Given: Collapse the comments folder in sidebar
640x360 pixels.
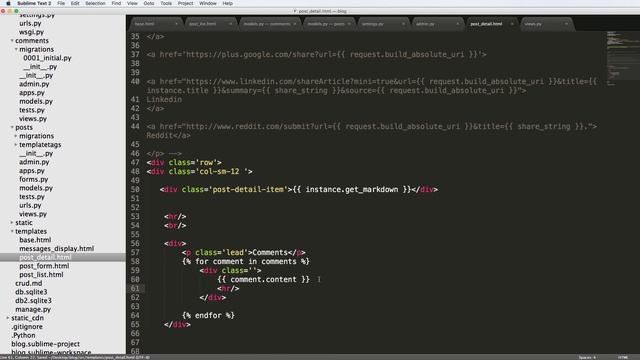Looking at the screenshot, I should coord(12,41).
